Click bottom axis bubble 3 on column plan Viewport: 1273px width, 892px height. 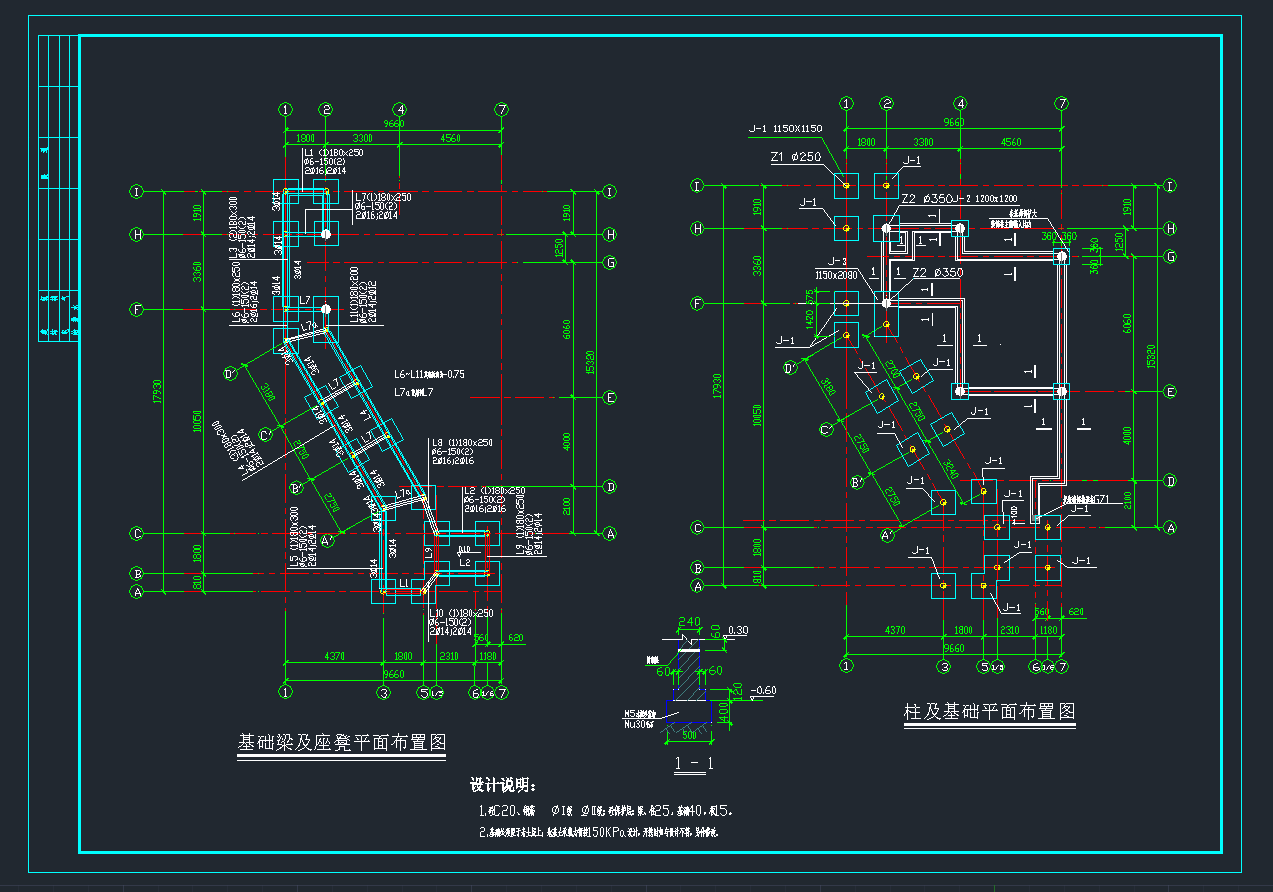(x=942, y=666)
